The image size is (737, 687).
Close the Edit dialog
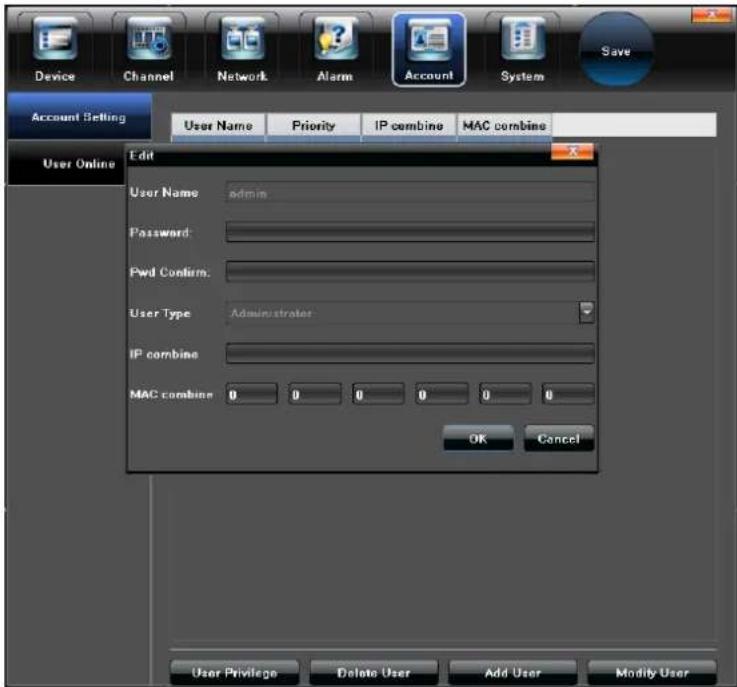(x=572, y=152)
